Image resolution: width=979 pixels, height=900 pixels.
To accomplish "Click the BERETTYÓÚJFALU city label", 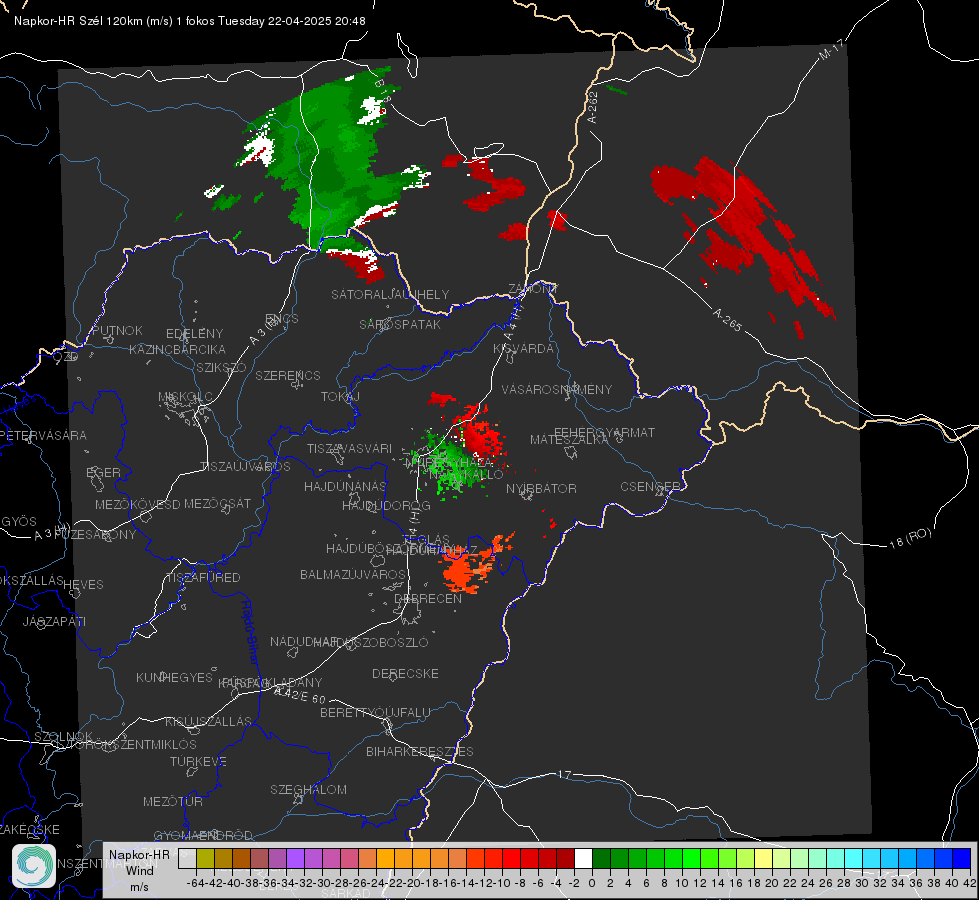I will [x=375, y=712].
